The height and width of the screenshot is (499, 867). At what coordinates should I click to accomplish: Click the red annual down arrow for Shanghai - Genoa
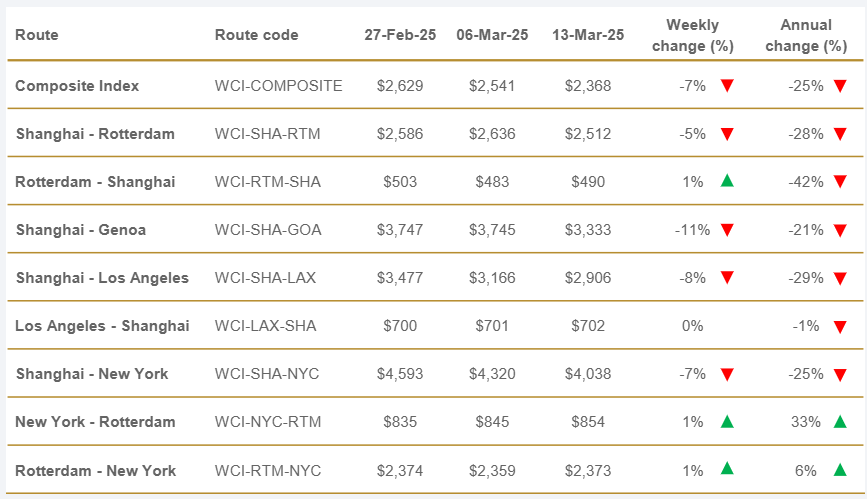click(x=840, y=230)
